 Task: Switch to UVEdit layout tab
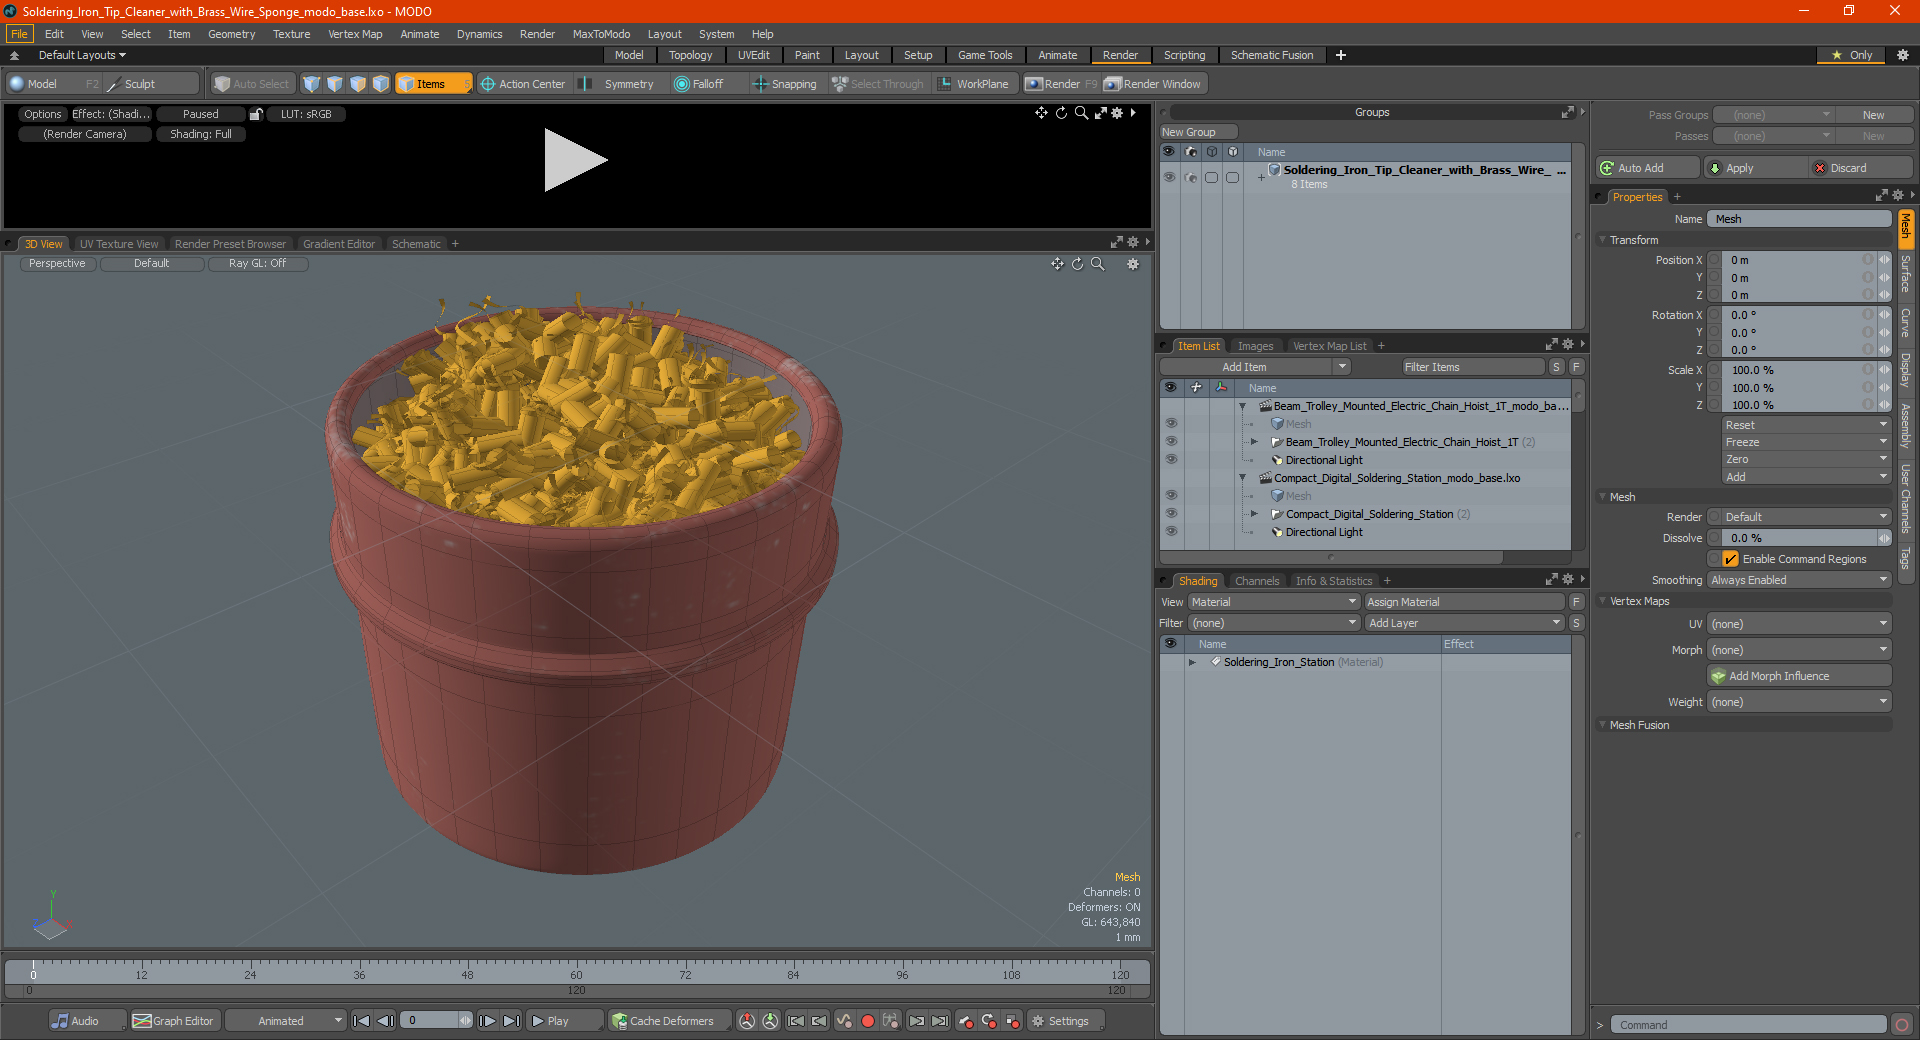click(753, 55)
